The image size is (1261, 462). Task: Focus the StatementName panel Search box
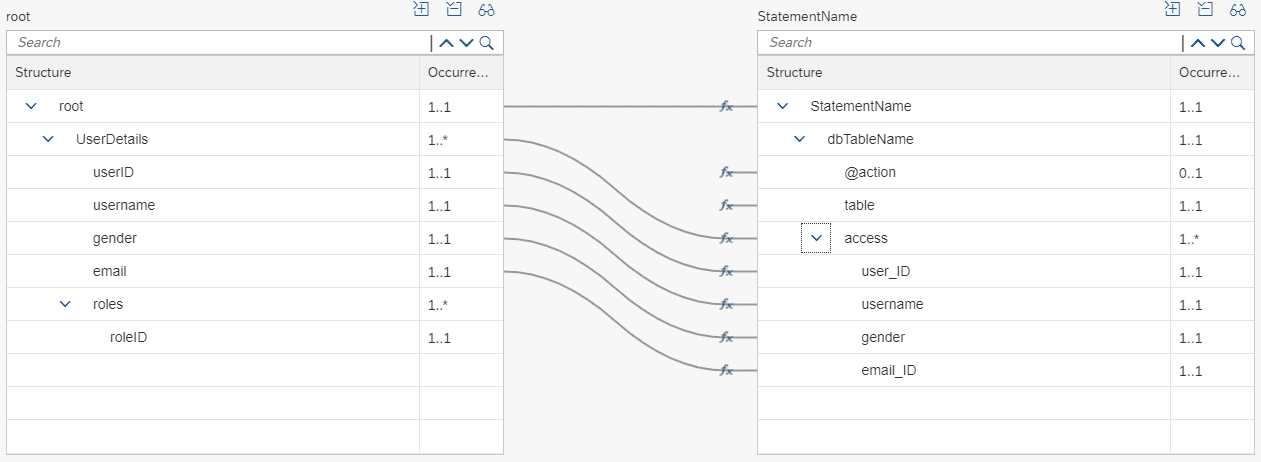click(970, 43)
